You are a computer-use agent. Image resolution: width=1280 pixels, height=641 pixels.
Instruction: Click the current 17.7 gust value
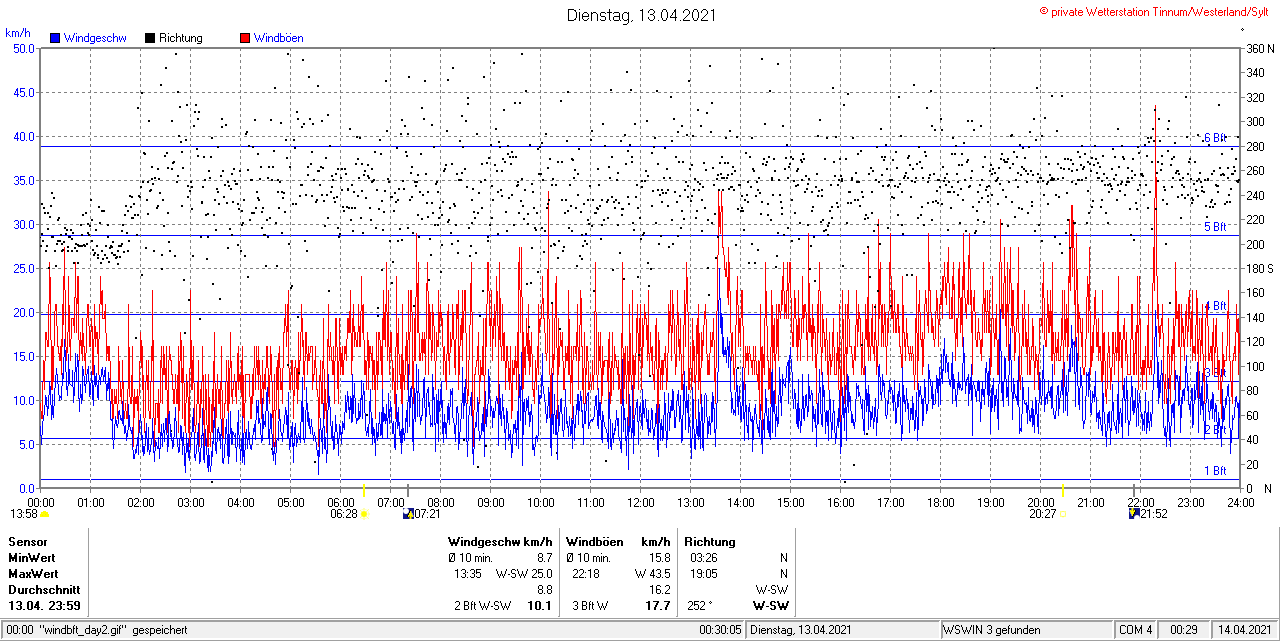[x=658, y=606]
